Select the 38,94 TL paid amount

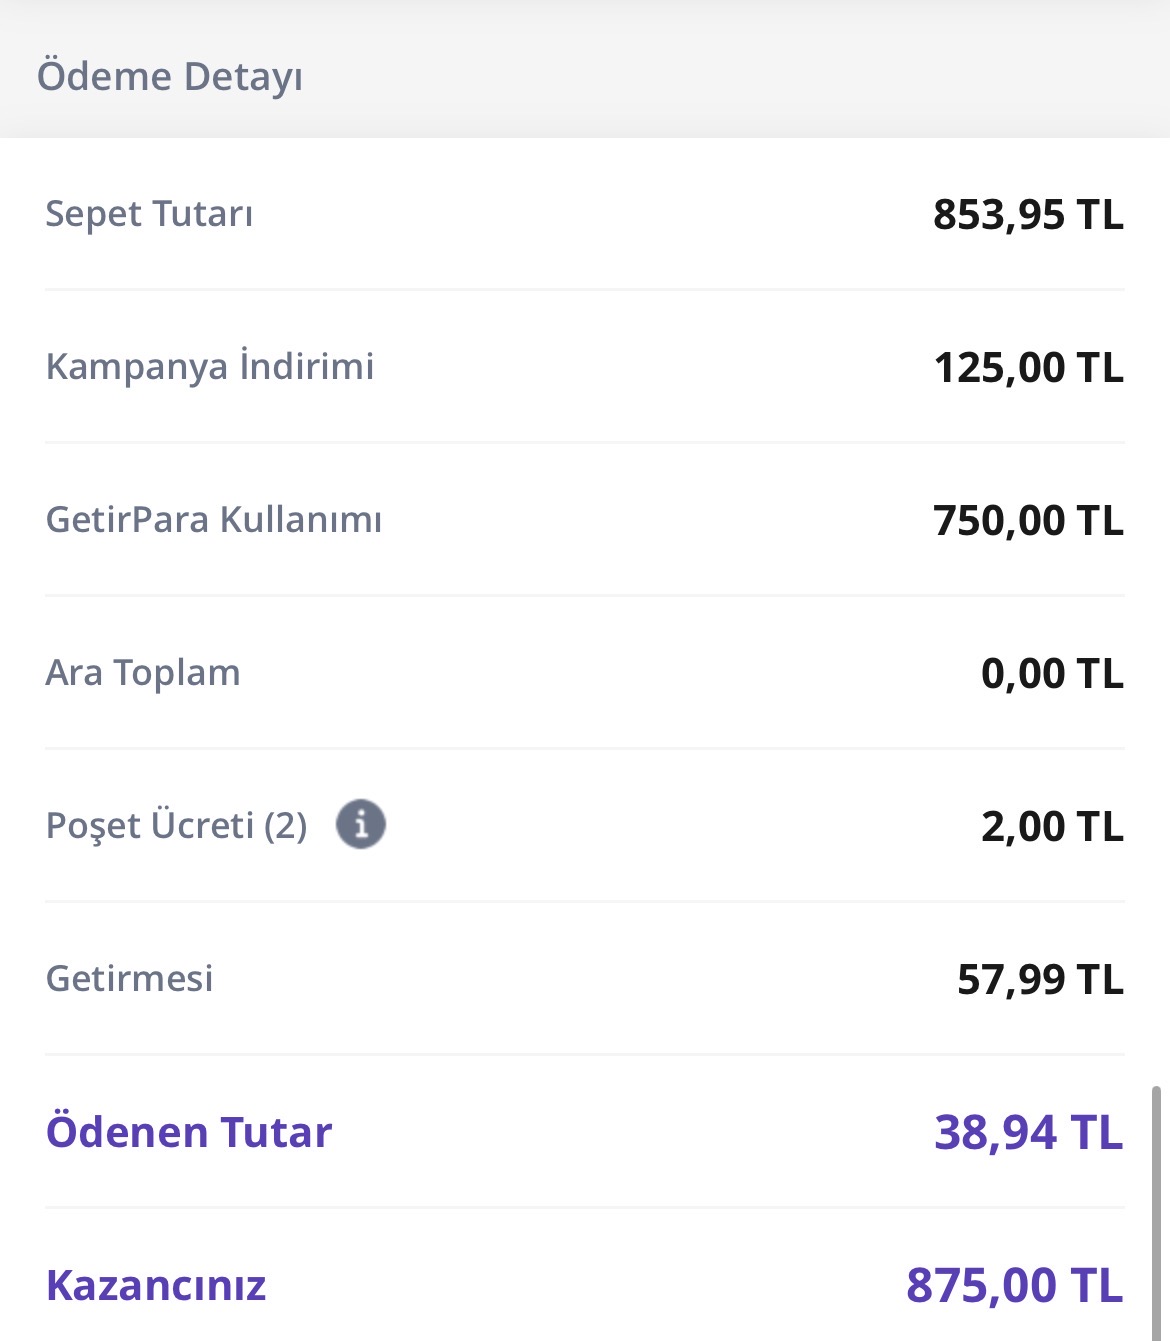tap(1029, 1133)
